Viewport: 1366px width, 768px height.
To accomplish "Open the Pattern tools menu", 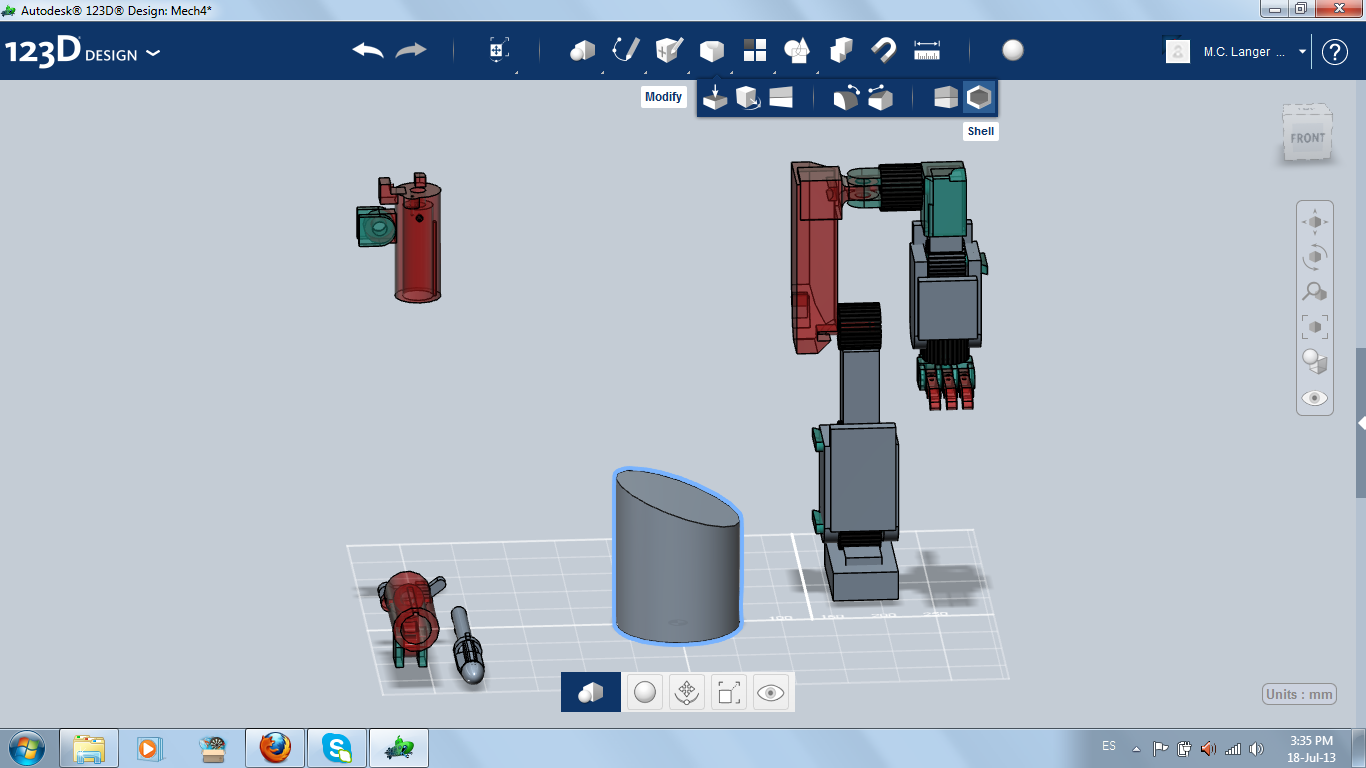I will pos(755,50).
